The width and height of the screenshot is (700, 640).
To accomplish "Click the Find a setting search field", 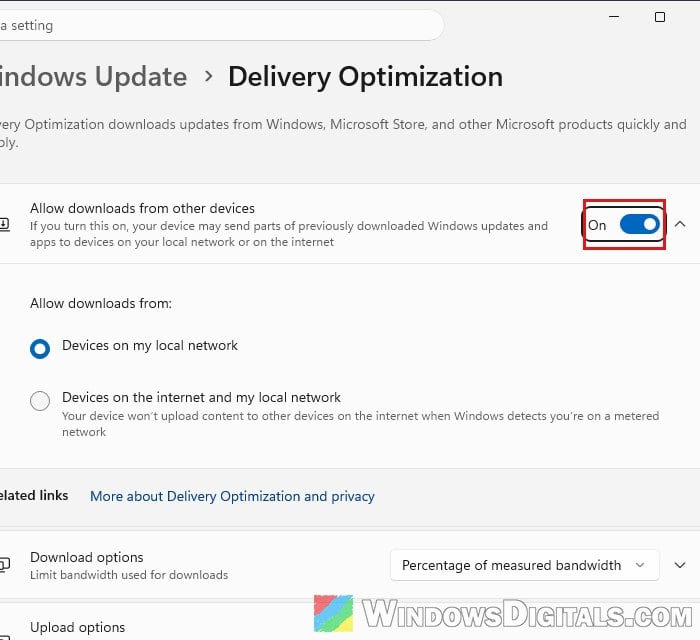I will [221, 25].
